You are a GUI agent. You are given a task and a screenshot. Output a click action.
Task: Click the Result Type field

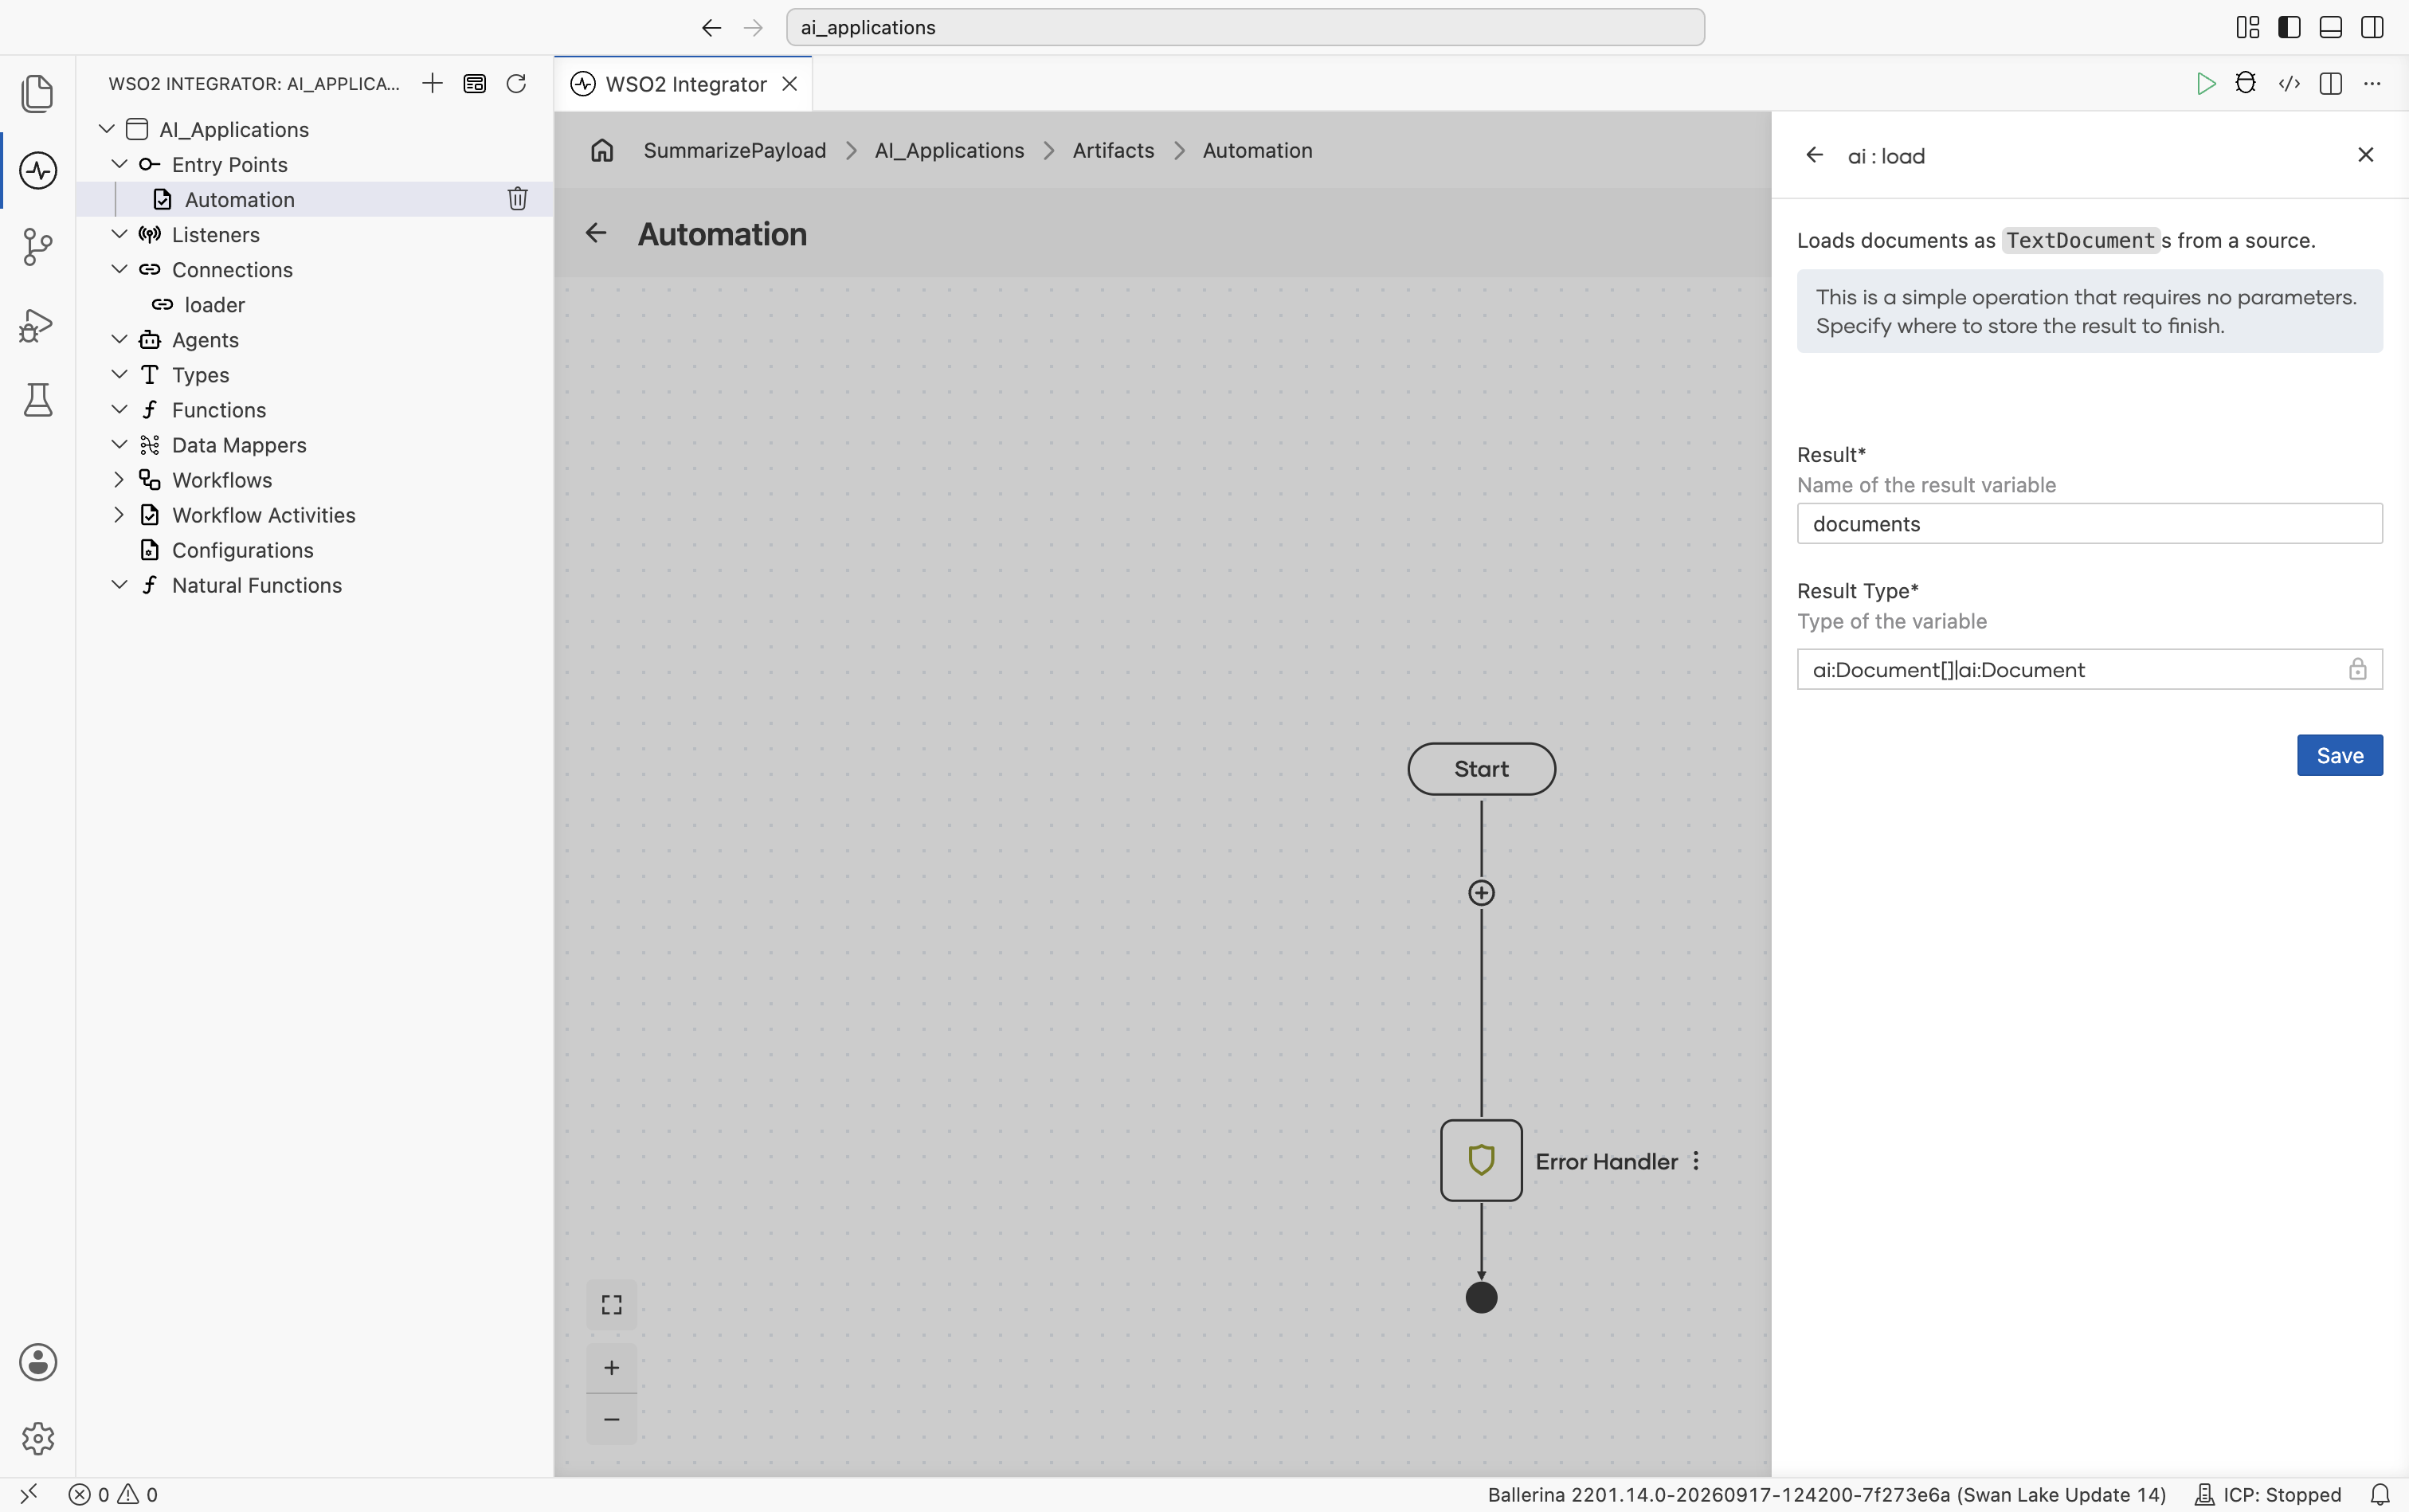(x=2089, y=669)
